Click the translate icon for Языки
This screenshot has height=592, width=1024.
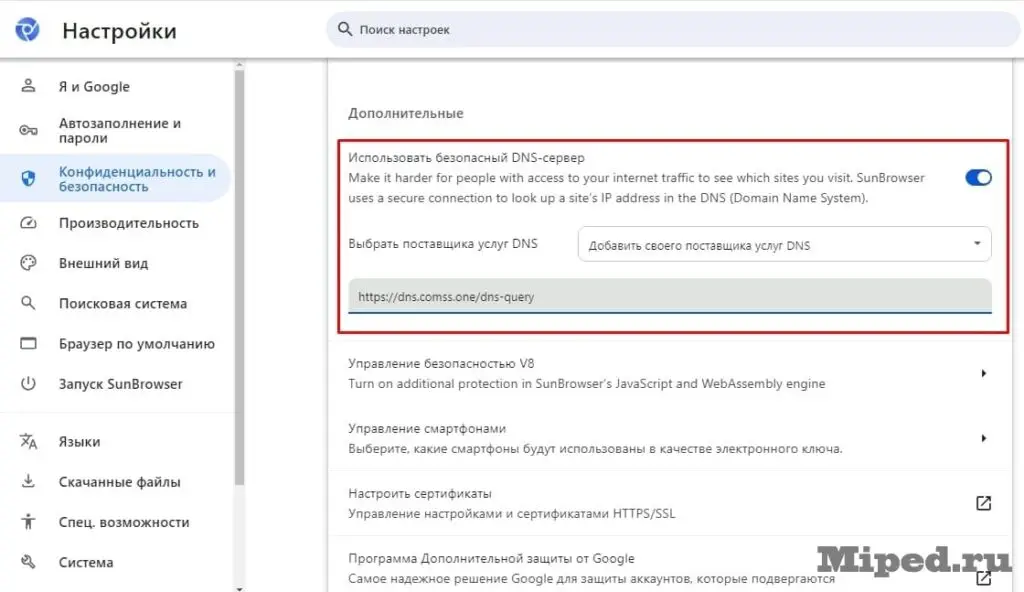pyautogui.click(x=28, y=441)
